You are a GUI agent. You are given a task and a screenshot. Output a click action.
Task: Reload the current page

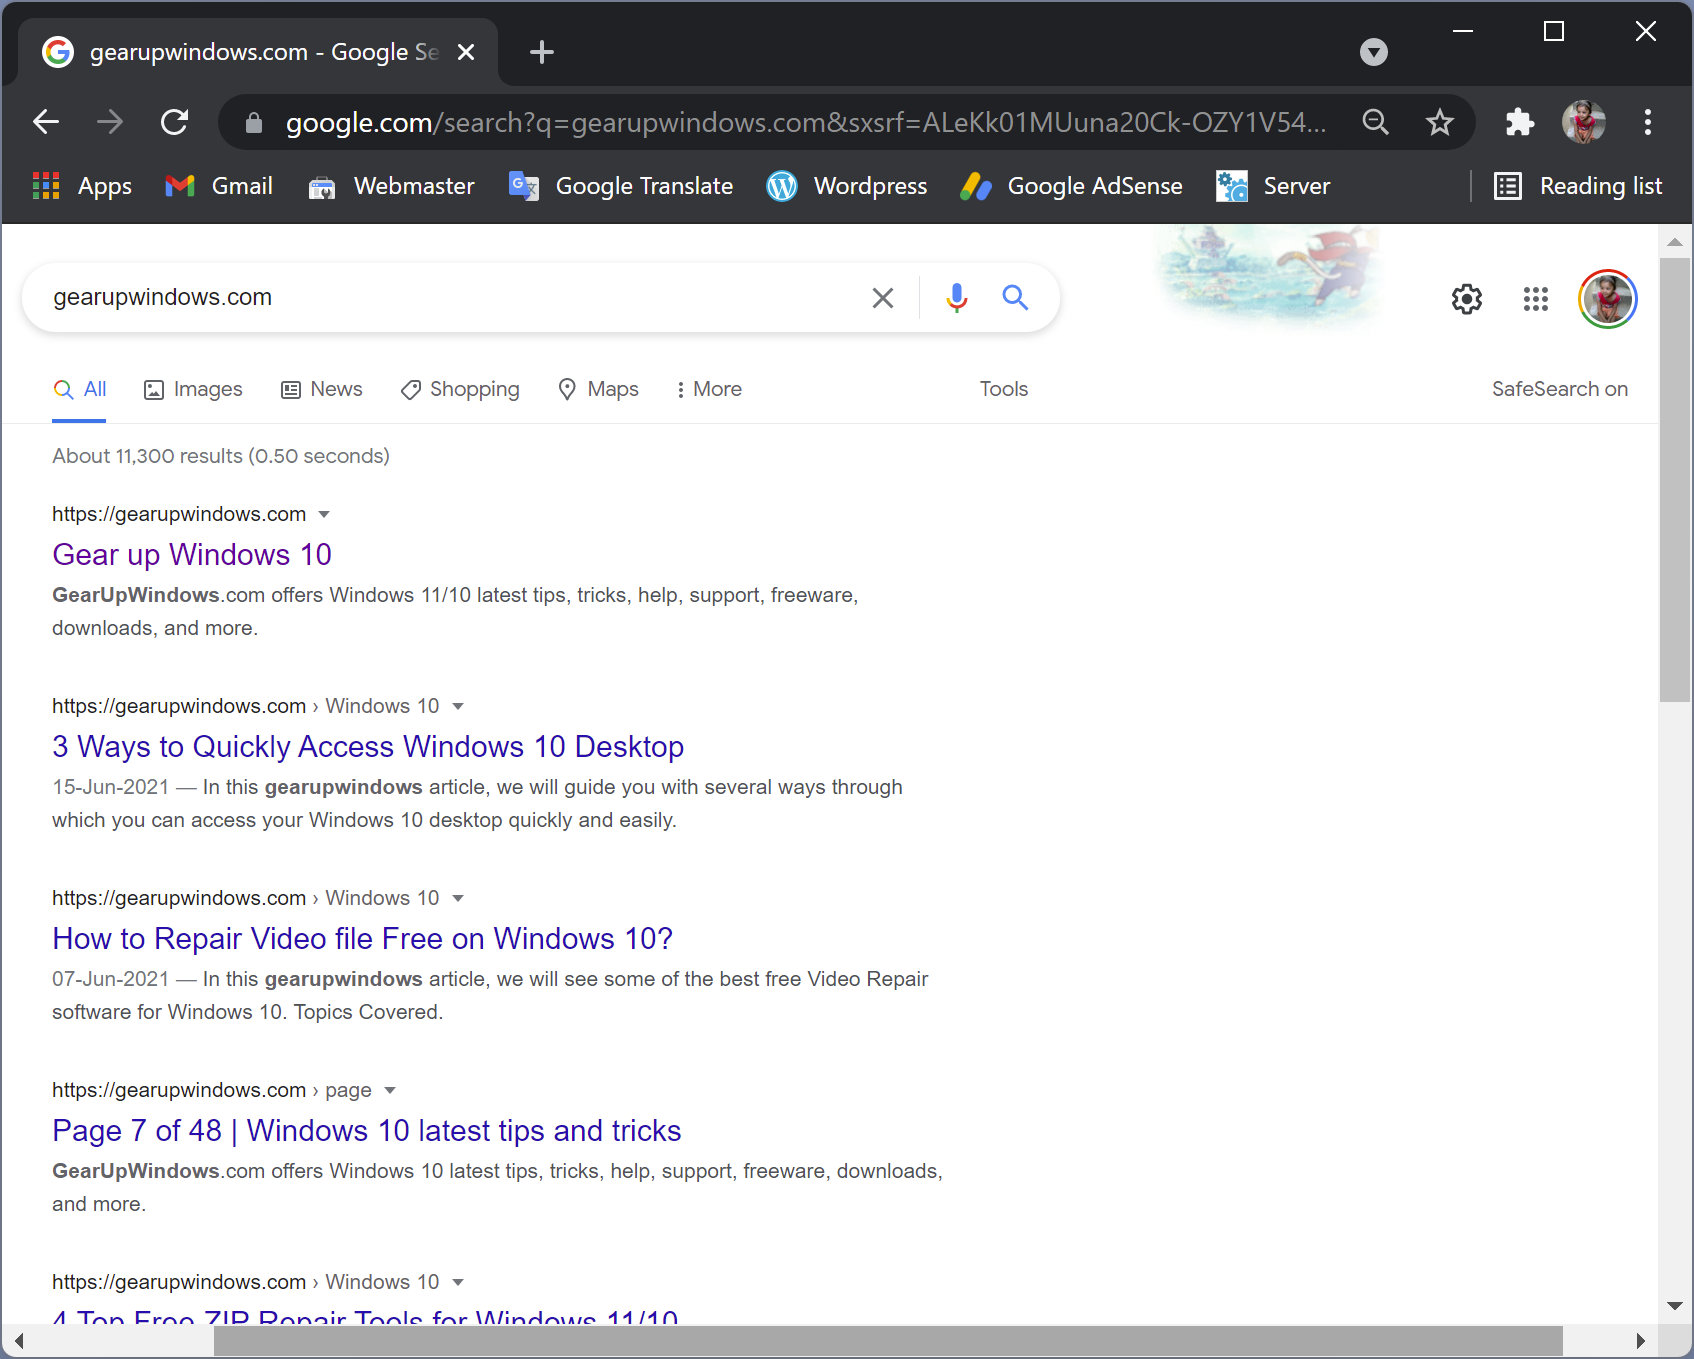click(175, 122)
